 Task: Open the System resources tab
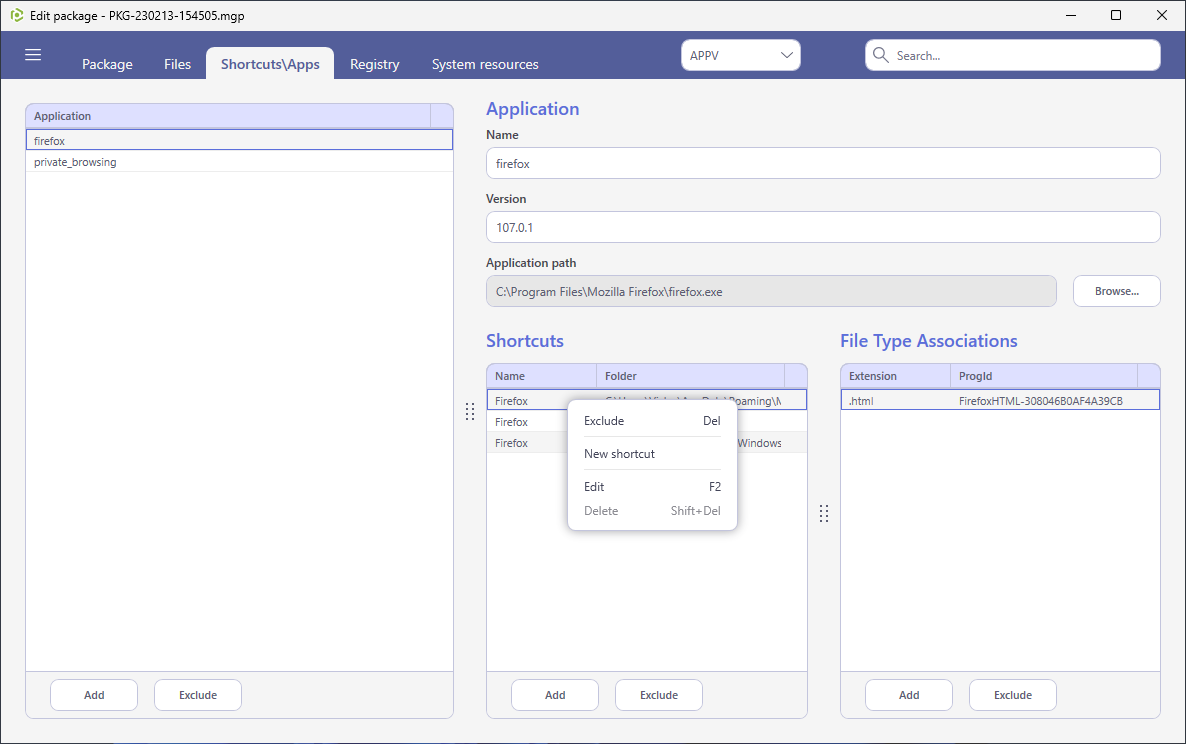click(x=485, y=64)
